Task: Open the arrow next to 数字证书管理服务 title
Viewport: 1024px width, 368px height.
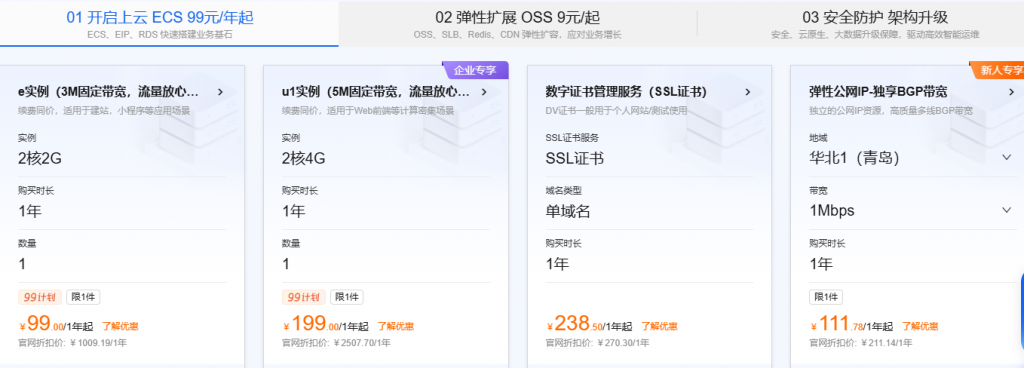Action: 747,92
